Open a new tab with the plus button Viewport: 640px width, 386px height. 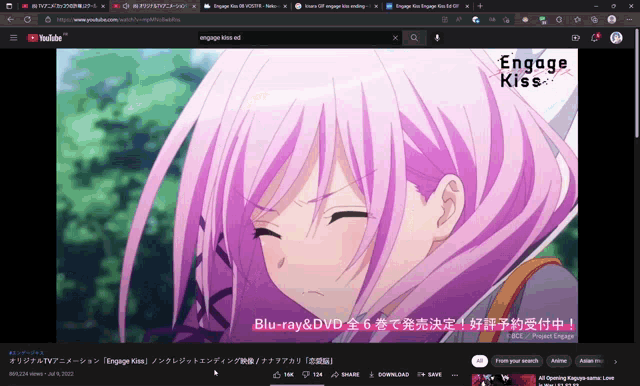[480, 6]
